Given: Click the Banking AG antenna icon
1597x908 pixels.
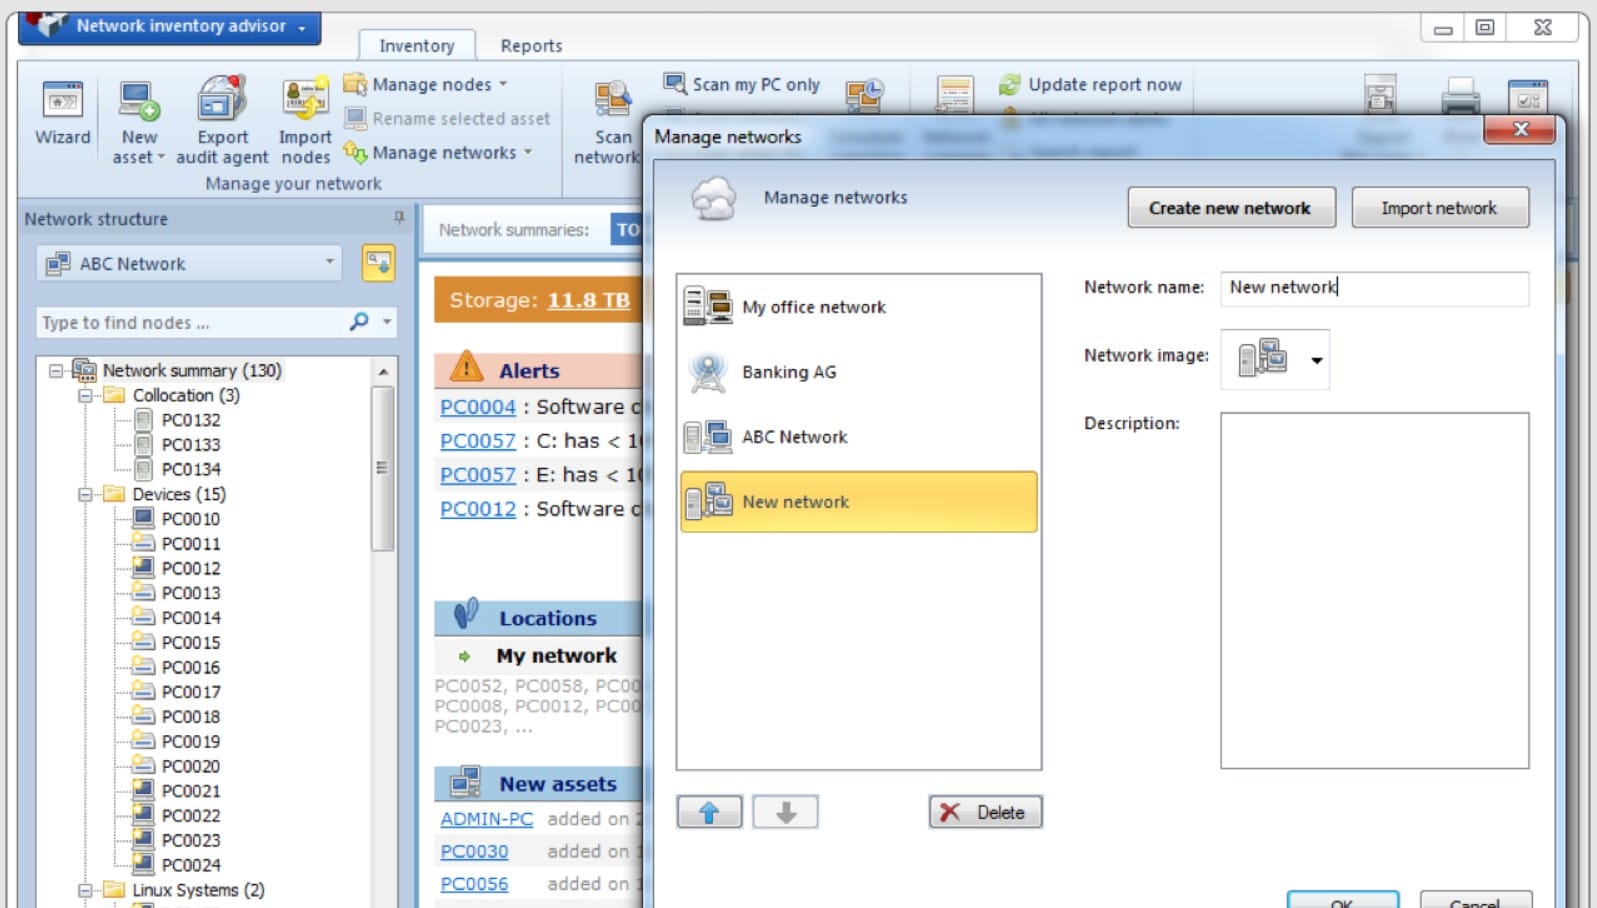Looking at the screenshot, I should pyautogui.click(x=708, y=373).
